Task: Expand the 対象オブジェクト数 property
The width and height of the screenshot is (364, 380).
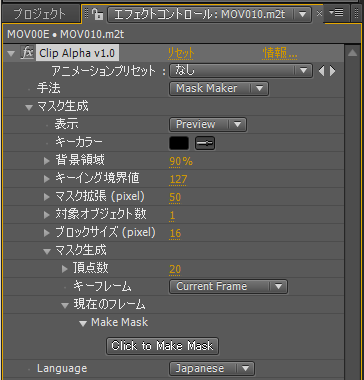Action: coord(47,215)
